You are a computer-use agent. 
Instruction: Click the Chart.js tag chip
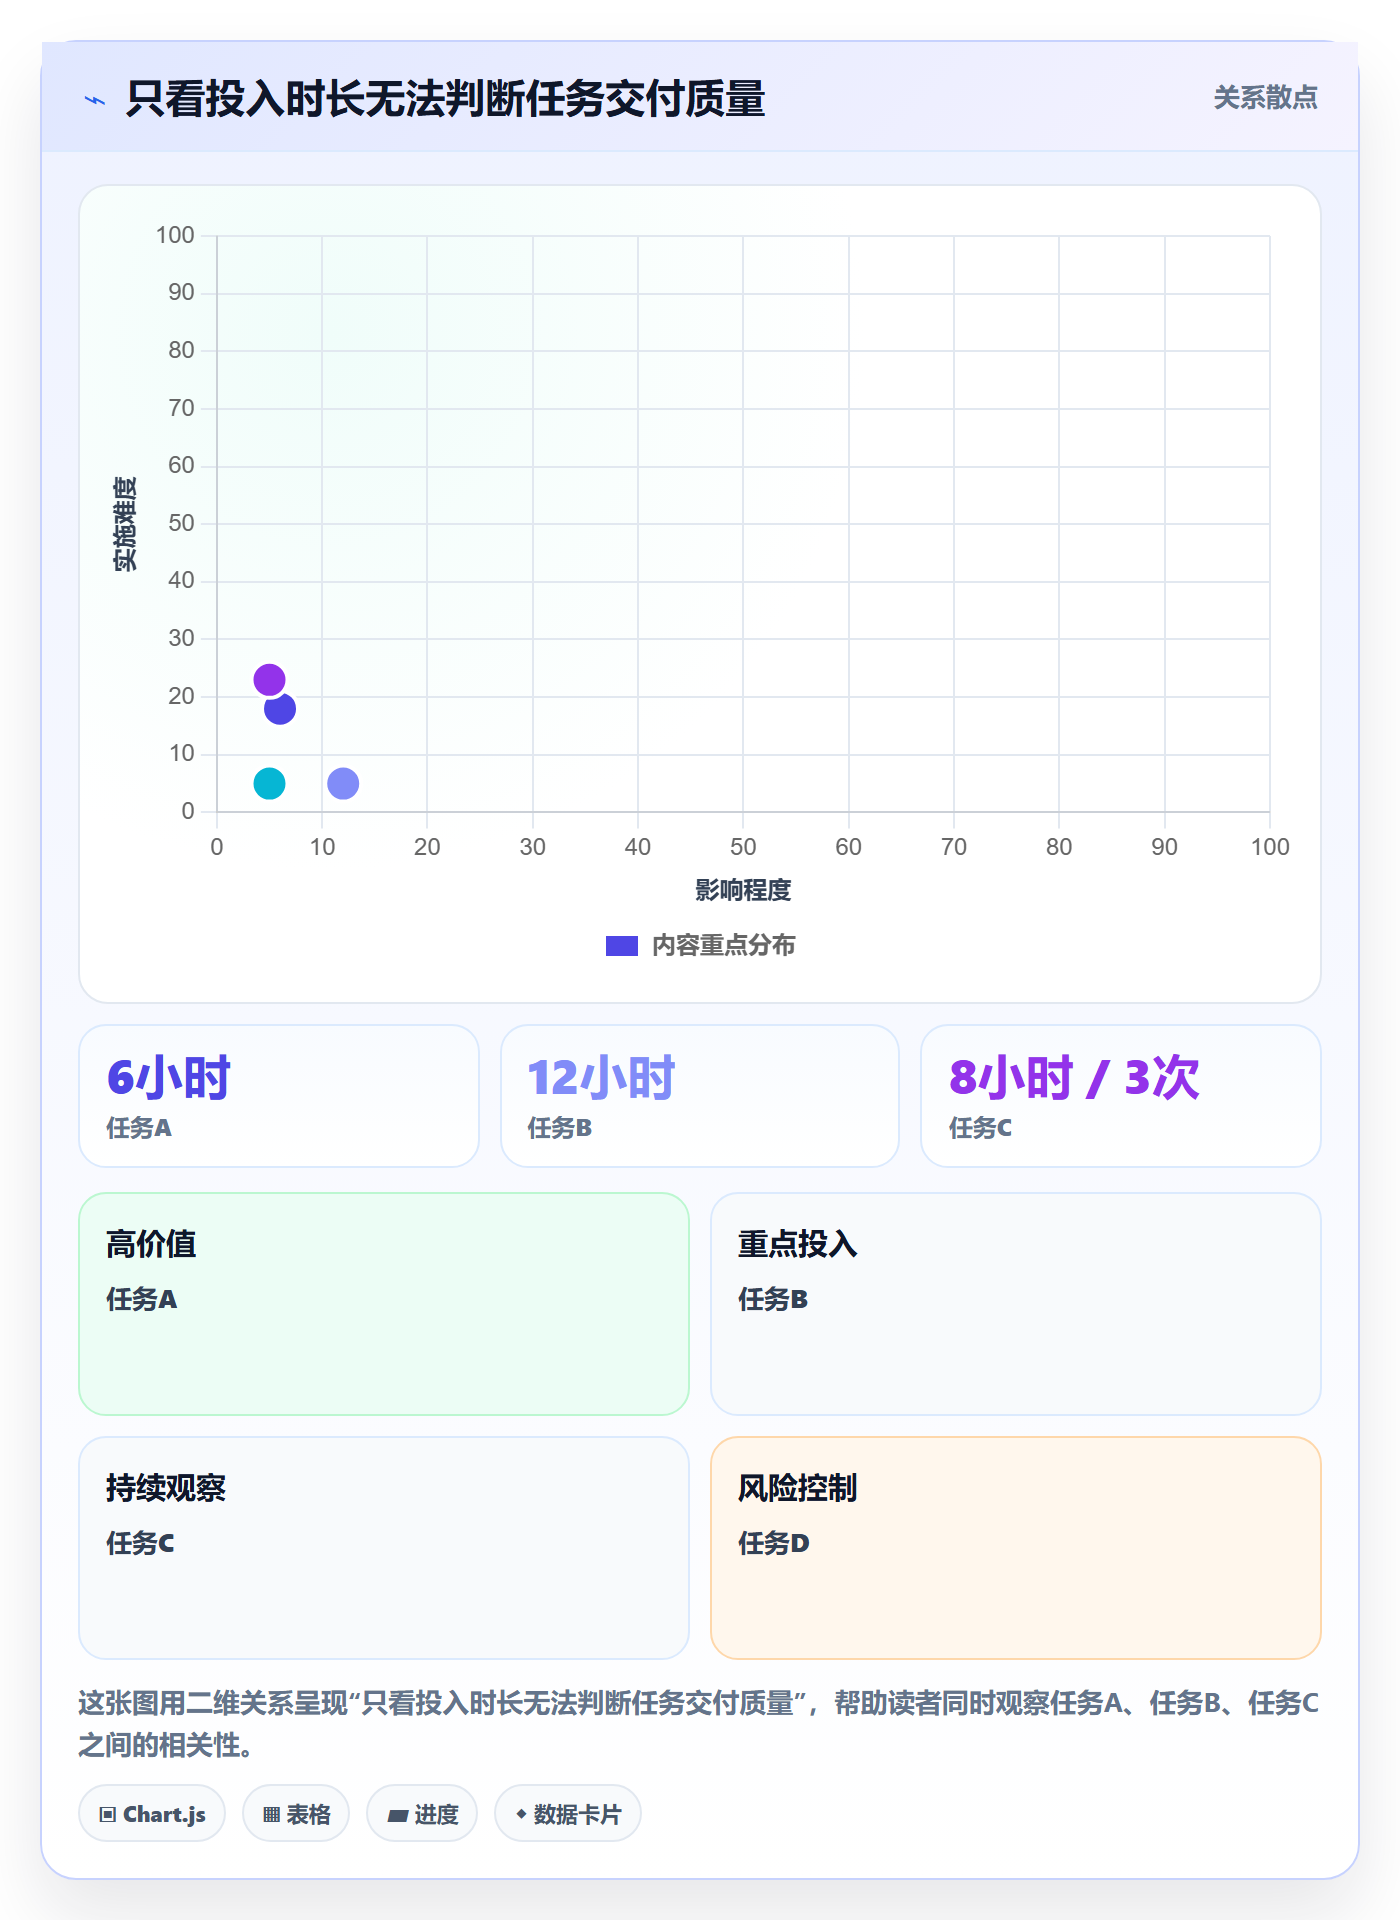tap(152, 1813)
